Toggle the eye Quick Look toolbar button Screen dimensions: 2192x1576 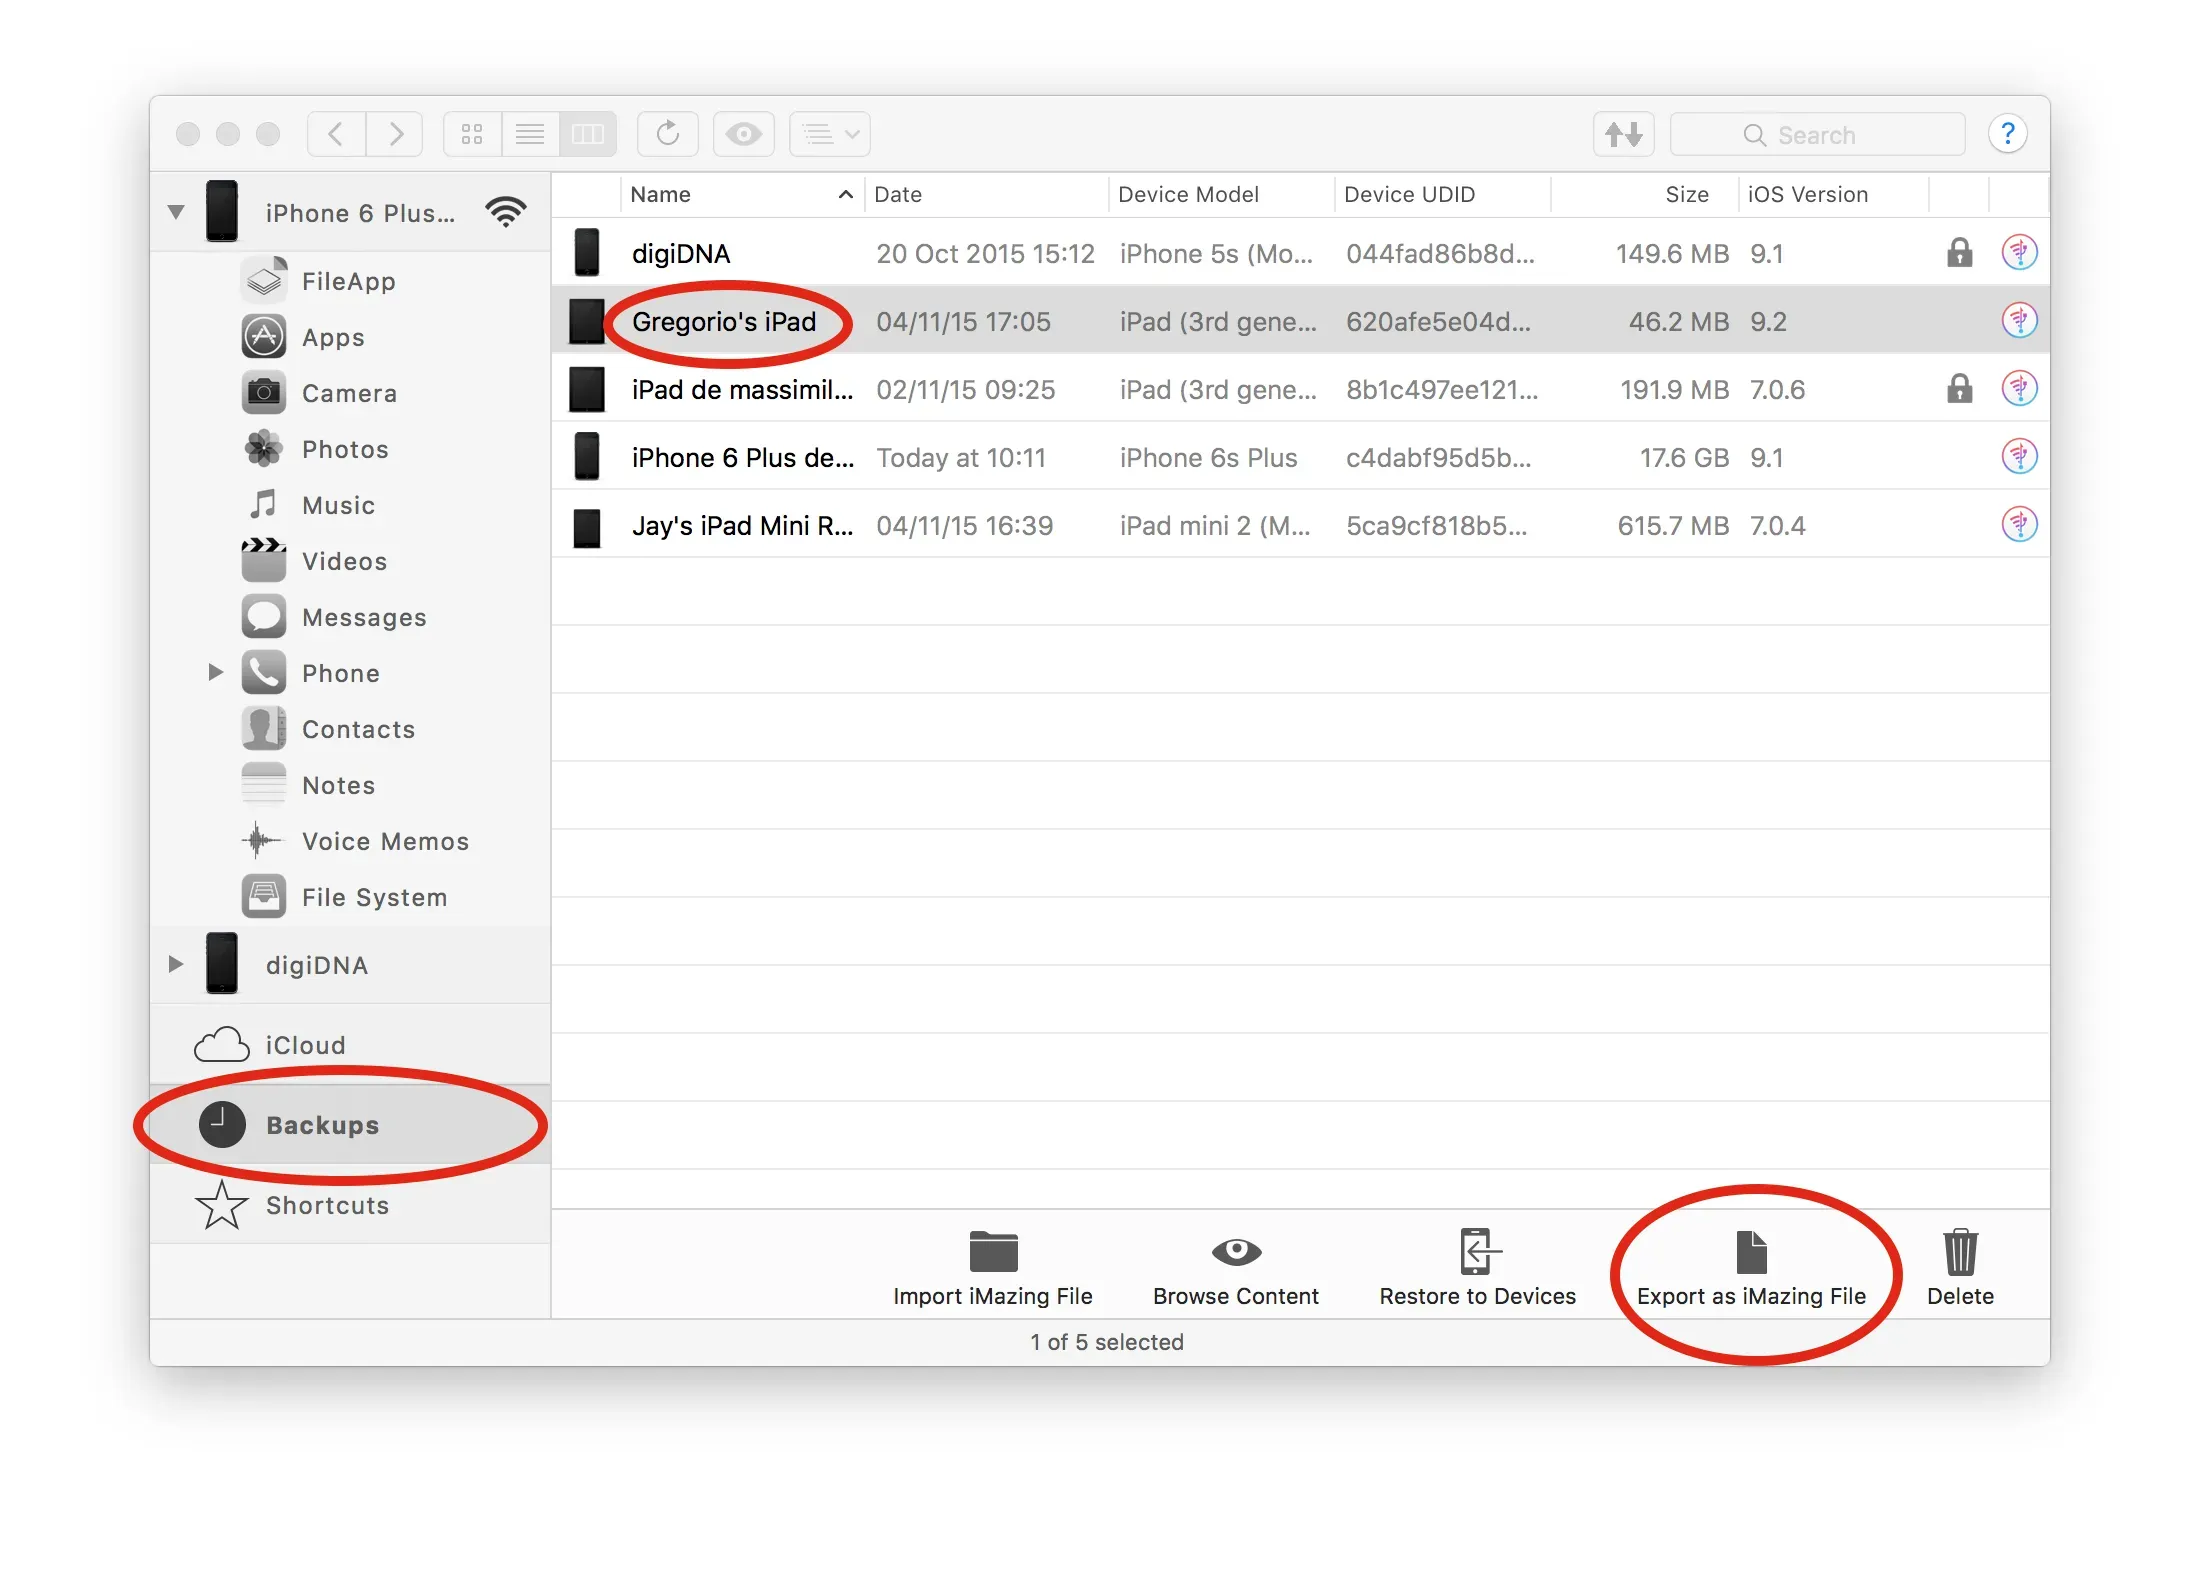[743, 134]
